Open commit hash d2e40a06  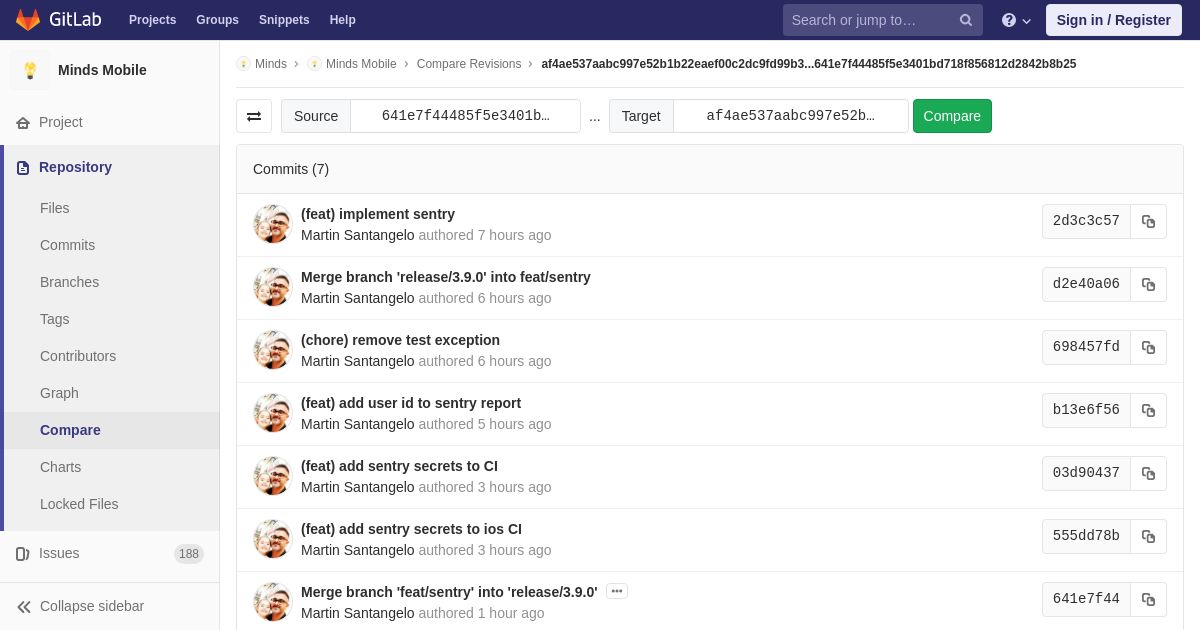pyautogui.click(x=1086, y=284)
